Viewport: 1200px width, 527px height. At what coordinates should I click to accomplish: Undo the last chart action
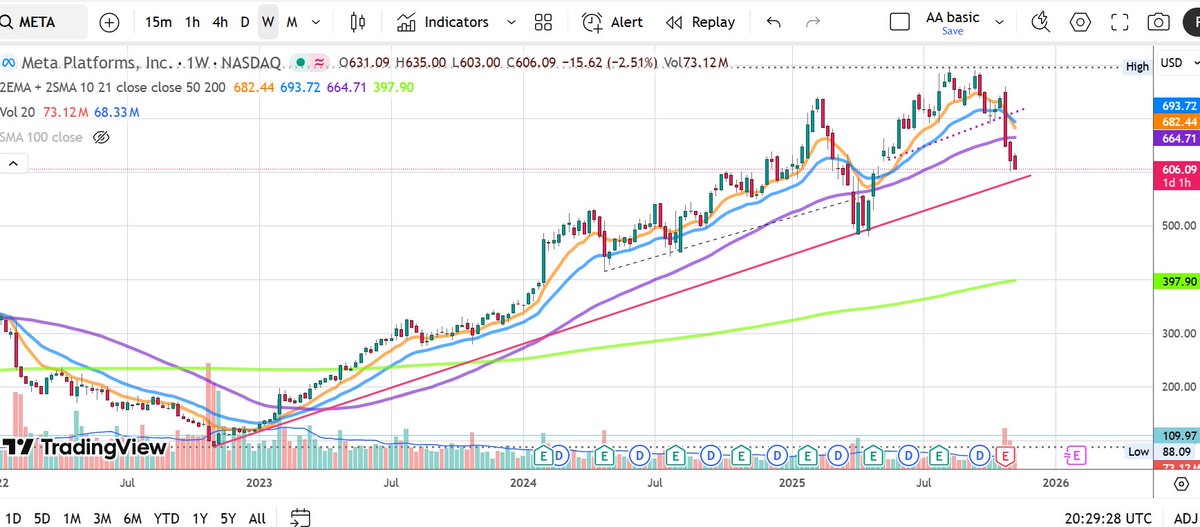click(773, 22)
